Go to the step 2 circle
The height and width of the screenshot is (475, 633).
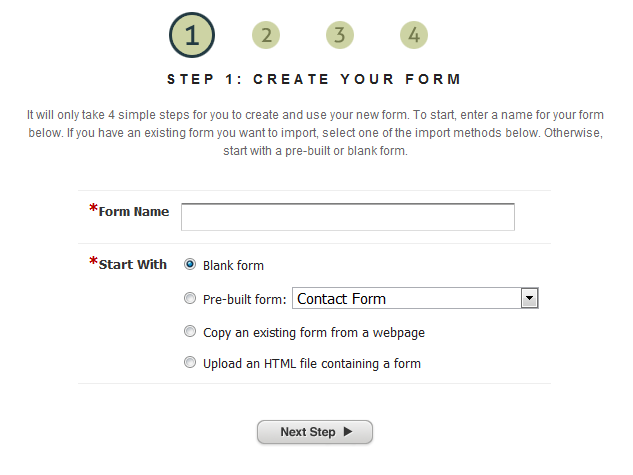pyautogui.click(x=266, y=35)
